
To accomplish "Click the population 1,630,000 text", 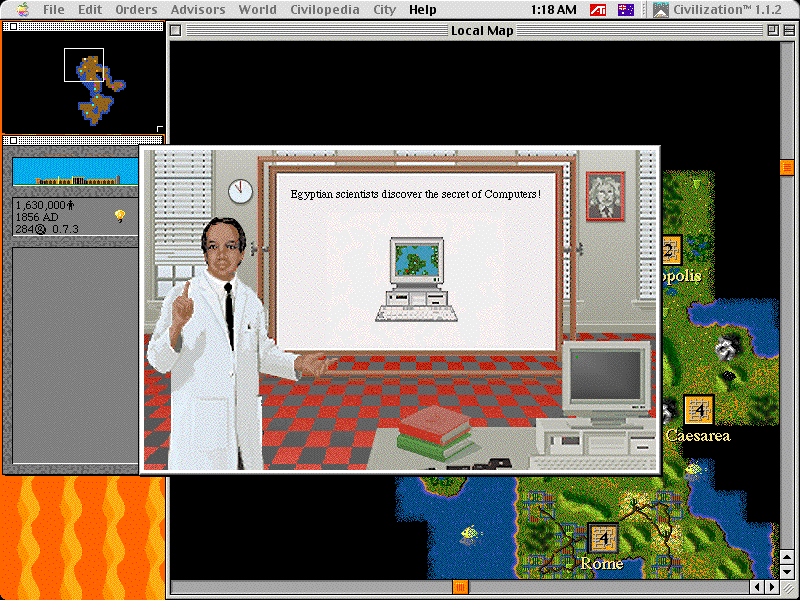I will pos(45,205).
